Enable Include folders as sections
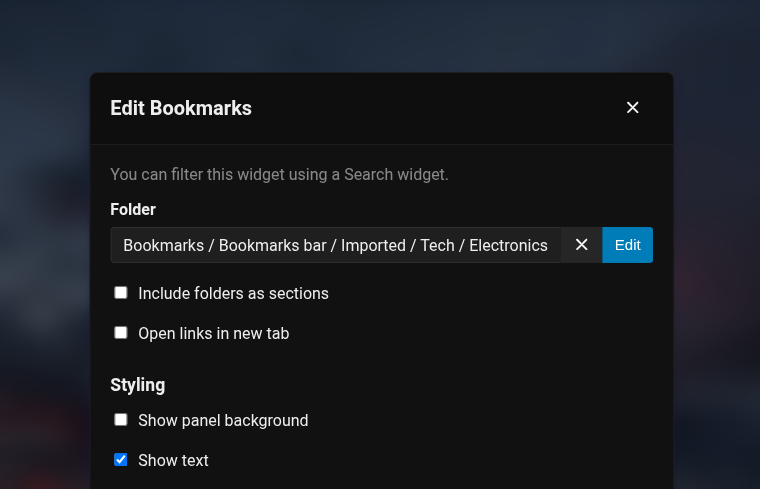 (121, 293)
